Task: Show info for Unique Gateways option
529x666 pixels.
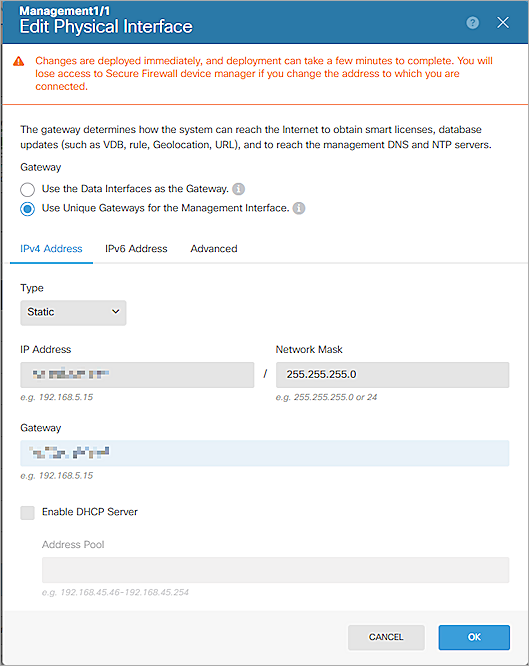Action: pyautogui.click(x=299, y=208)
